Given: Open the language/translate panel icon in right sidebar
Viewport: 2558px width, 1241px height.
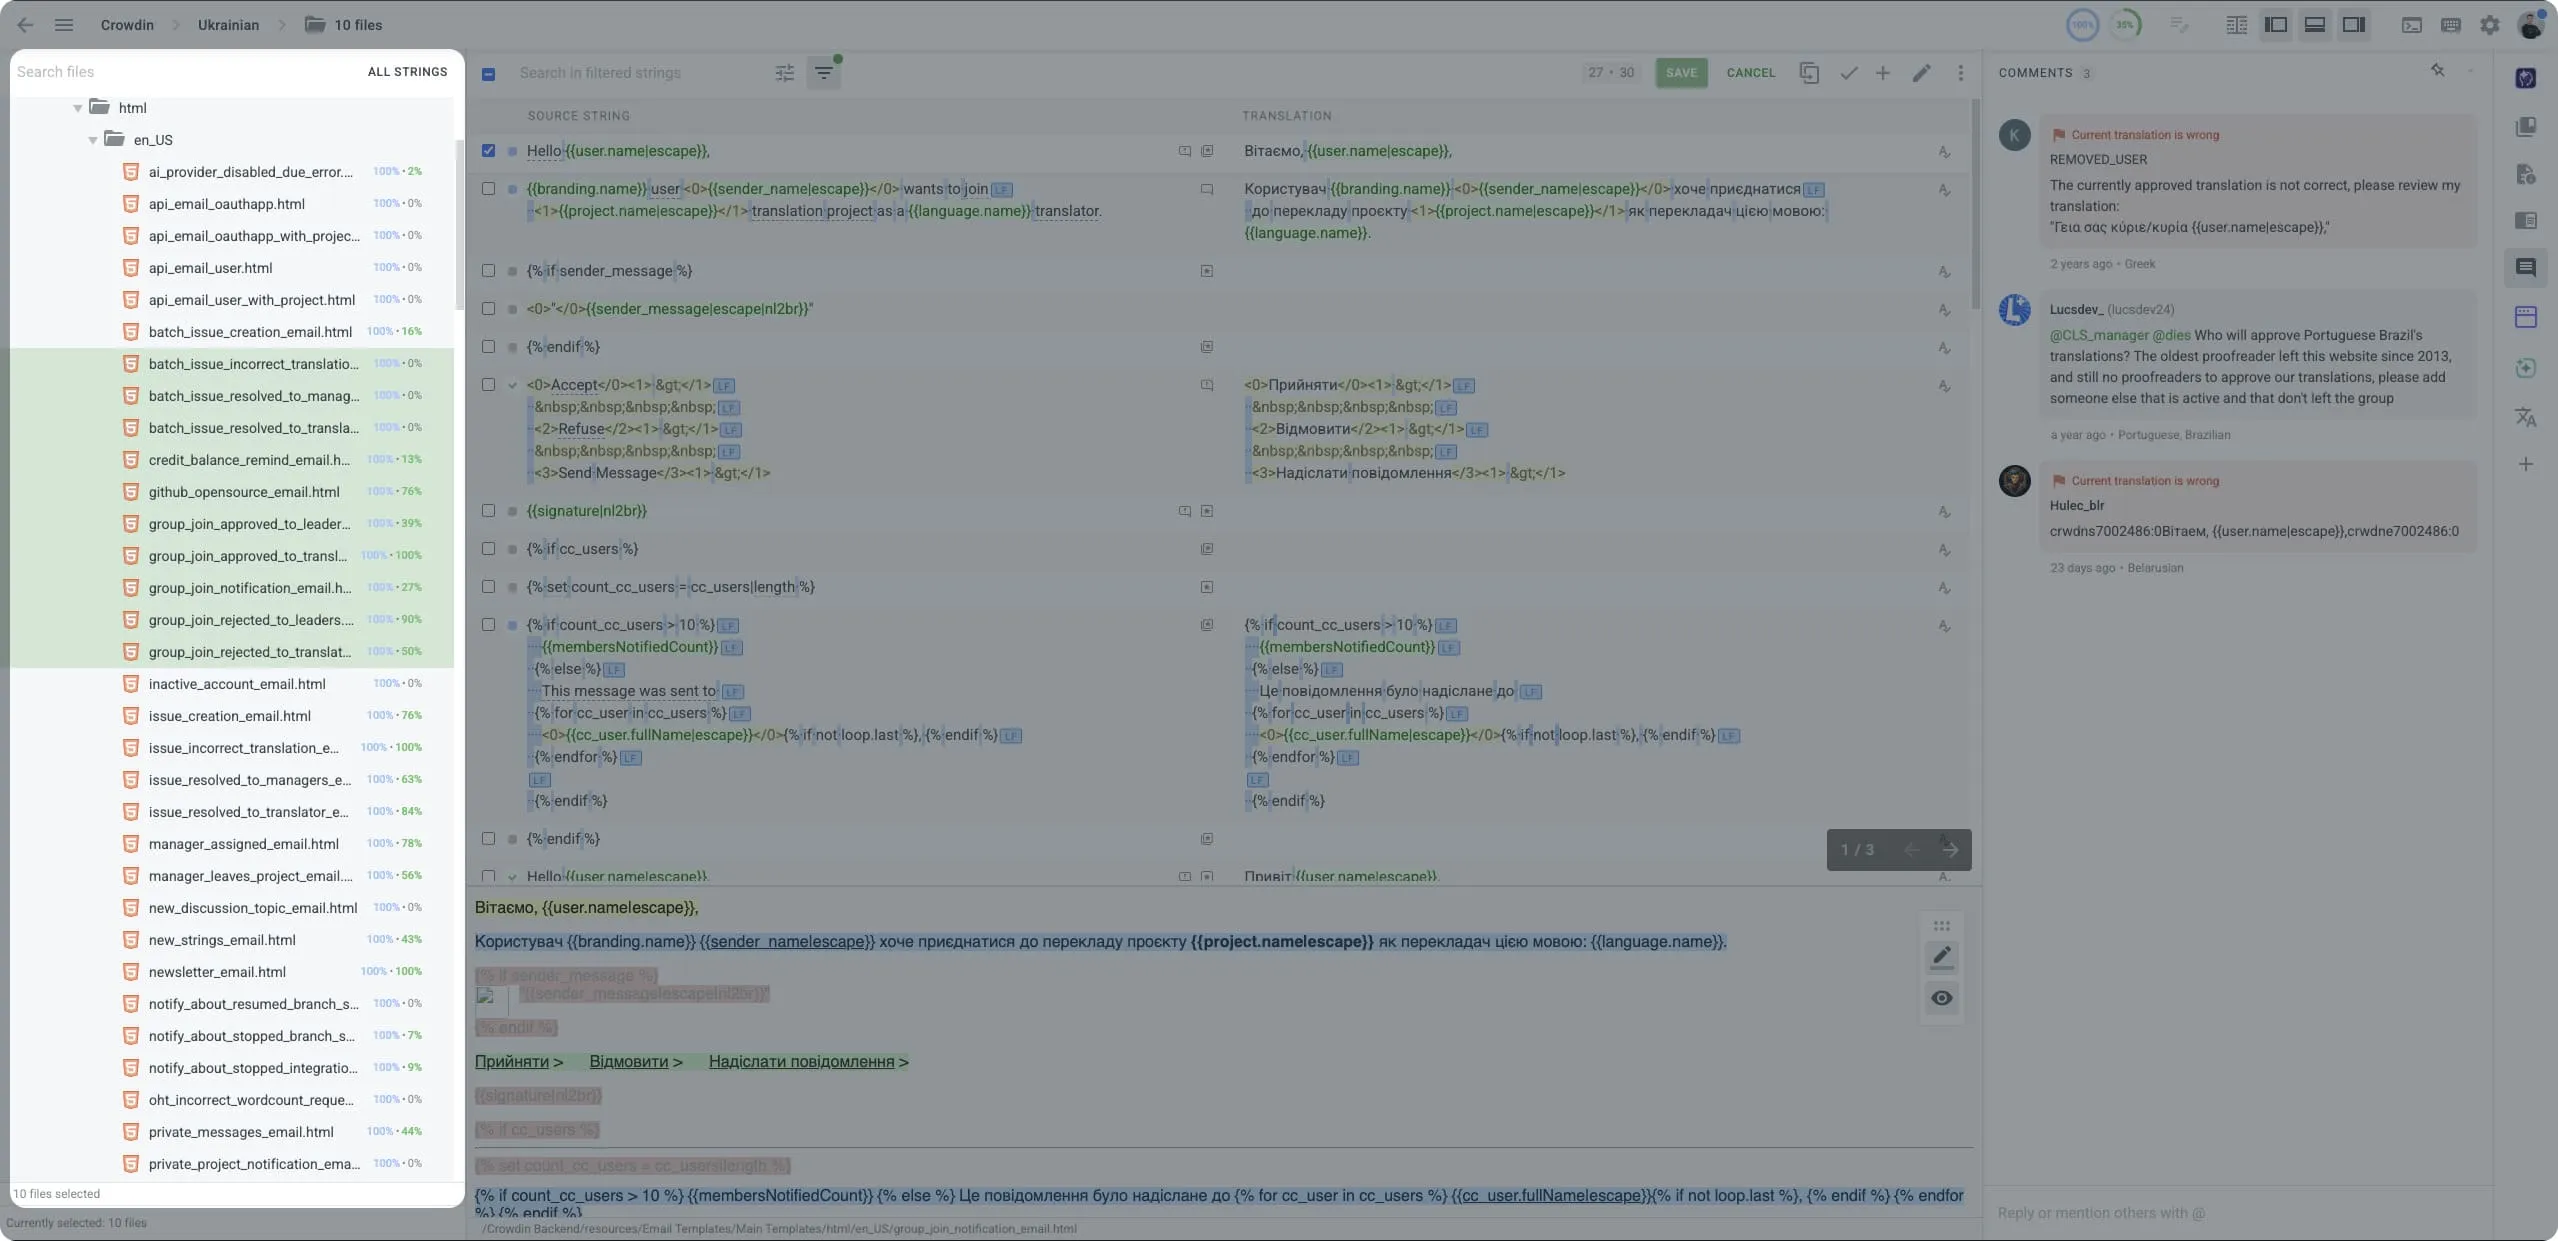Looking at the screenshot, I should coord(2524,417).
